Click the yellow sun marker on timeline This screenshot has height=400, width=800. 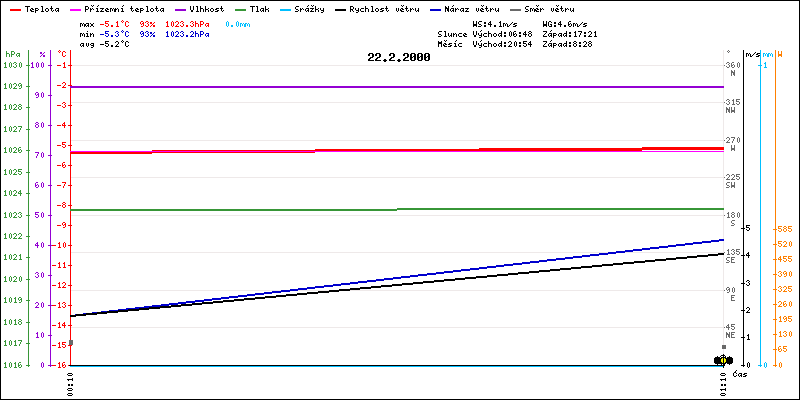pyautogui.click(x=723, y=359)
